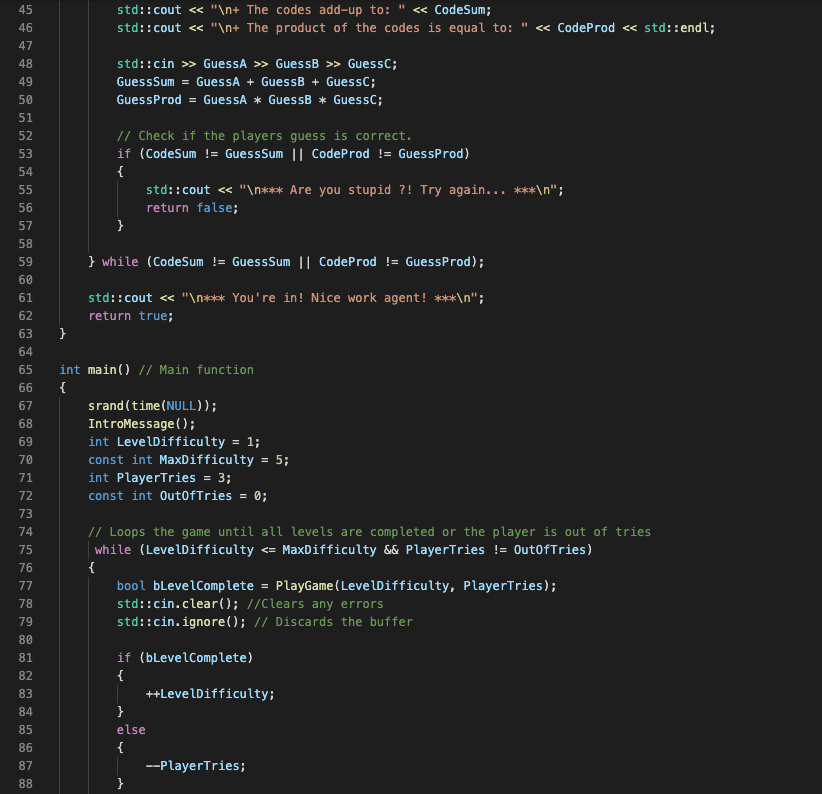Click the 'if' keyword on line 53
The image size is (822, 794).
(124, 154)
